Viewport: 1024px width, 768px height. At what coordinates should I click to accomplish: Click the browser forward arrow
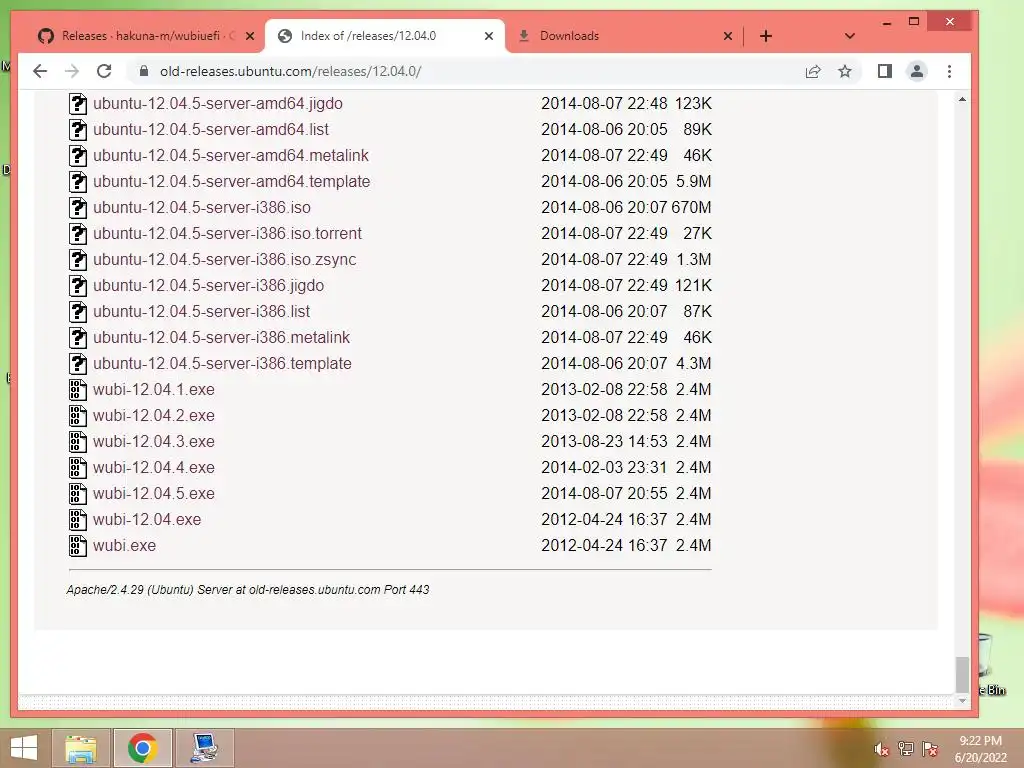[x=72, y=71]
